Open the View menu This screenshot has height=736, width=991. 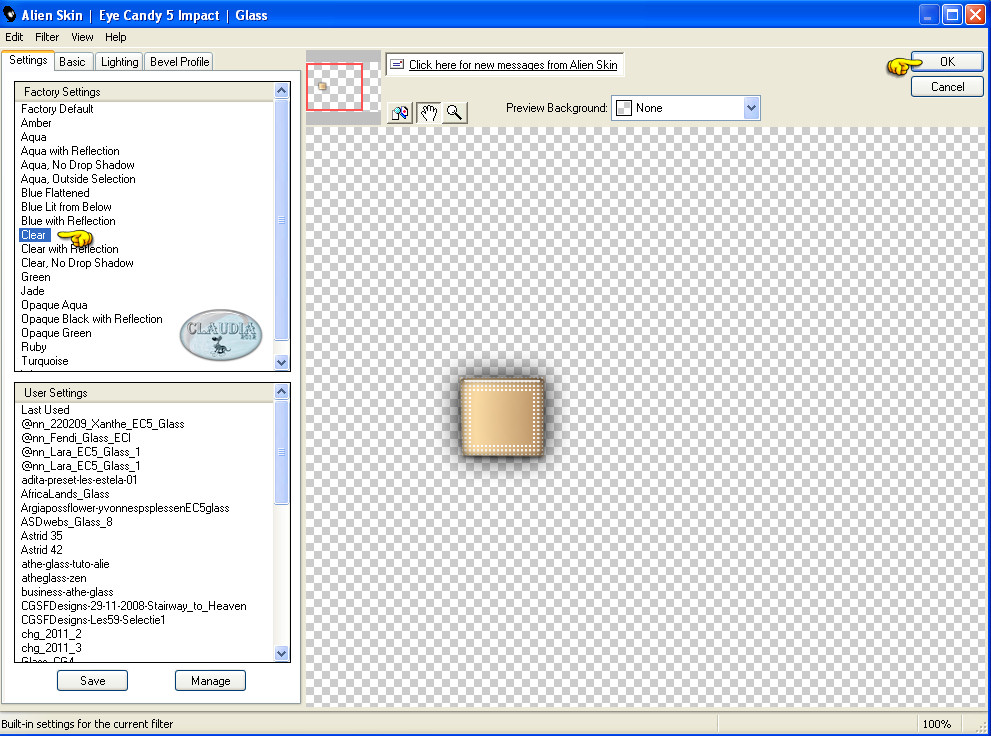coord(82,37)
